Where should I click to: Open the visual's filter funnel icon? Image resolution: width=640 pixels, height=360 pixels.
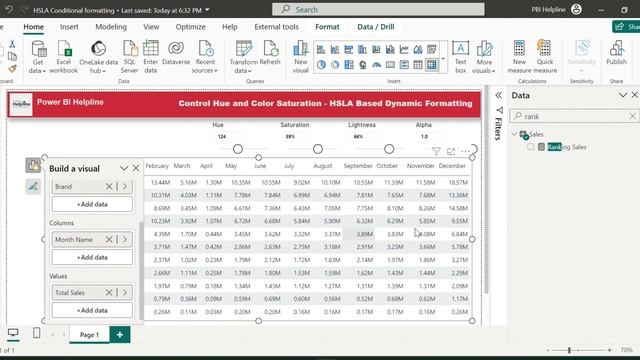(436, 151)
